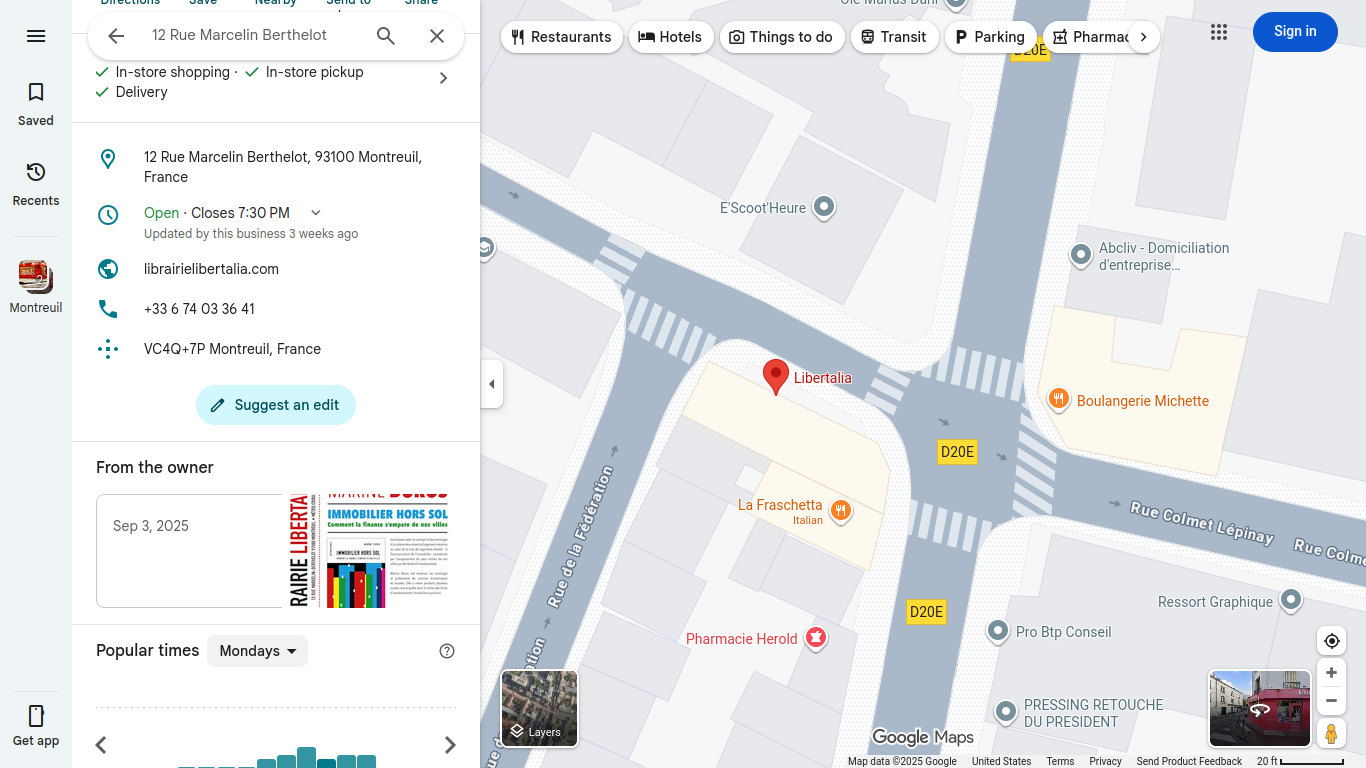Click the magnifier search icon
1366x768 pixels.
pos(386,36)
